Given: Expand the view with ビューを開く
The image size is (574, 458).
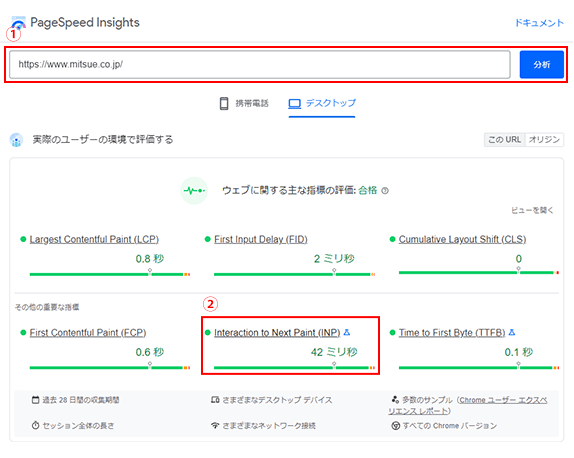Looking at the screenshot, I should point(532,210).
